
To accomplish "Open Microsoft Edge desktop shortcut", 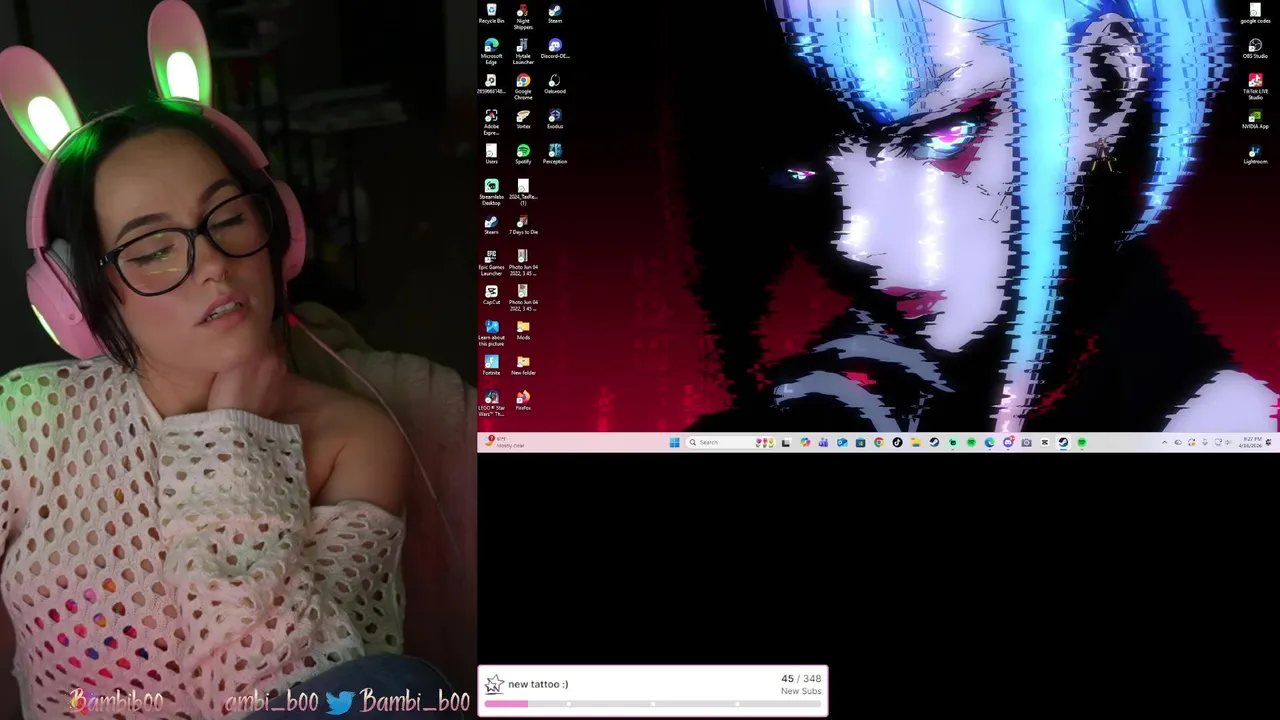I will click(491, 51).
